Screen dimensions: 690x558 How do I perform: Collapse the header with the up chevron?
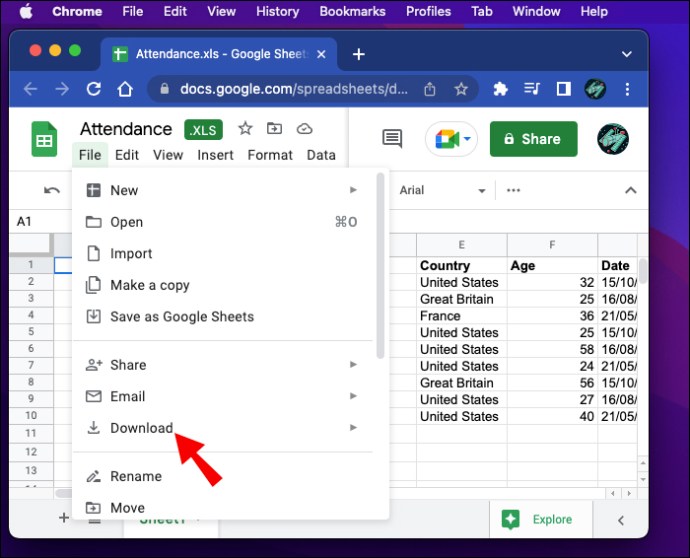631,191
